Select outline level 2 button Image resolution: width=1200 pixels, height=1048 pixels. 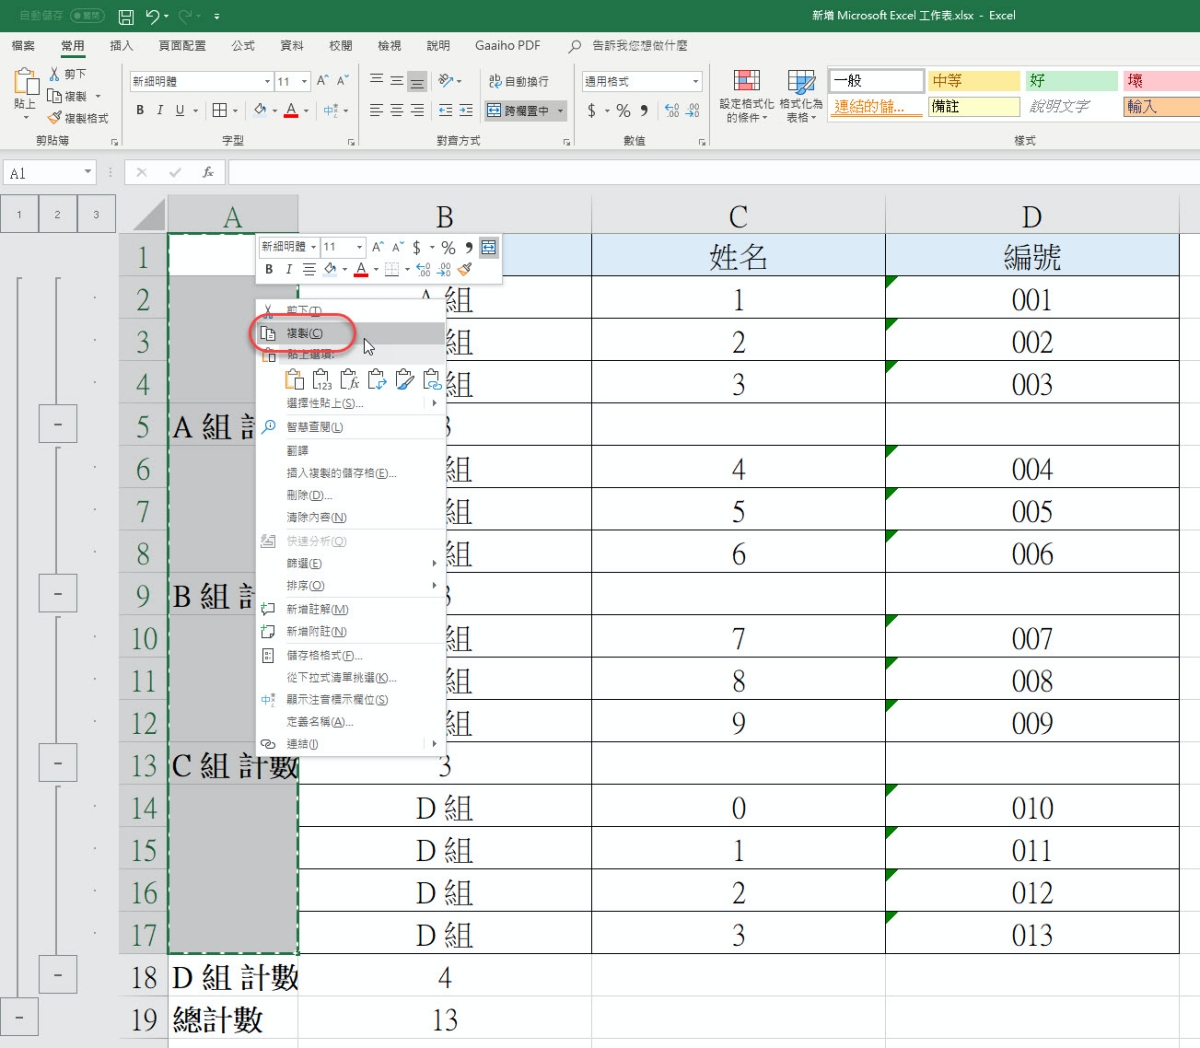coord(57,214)
